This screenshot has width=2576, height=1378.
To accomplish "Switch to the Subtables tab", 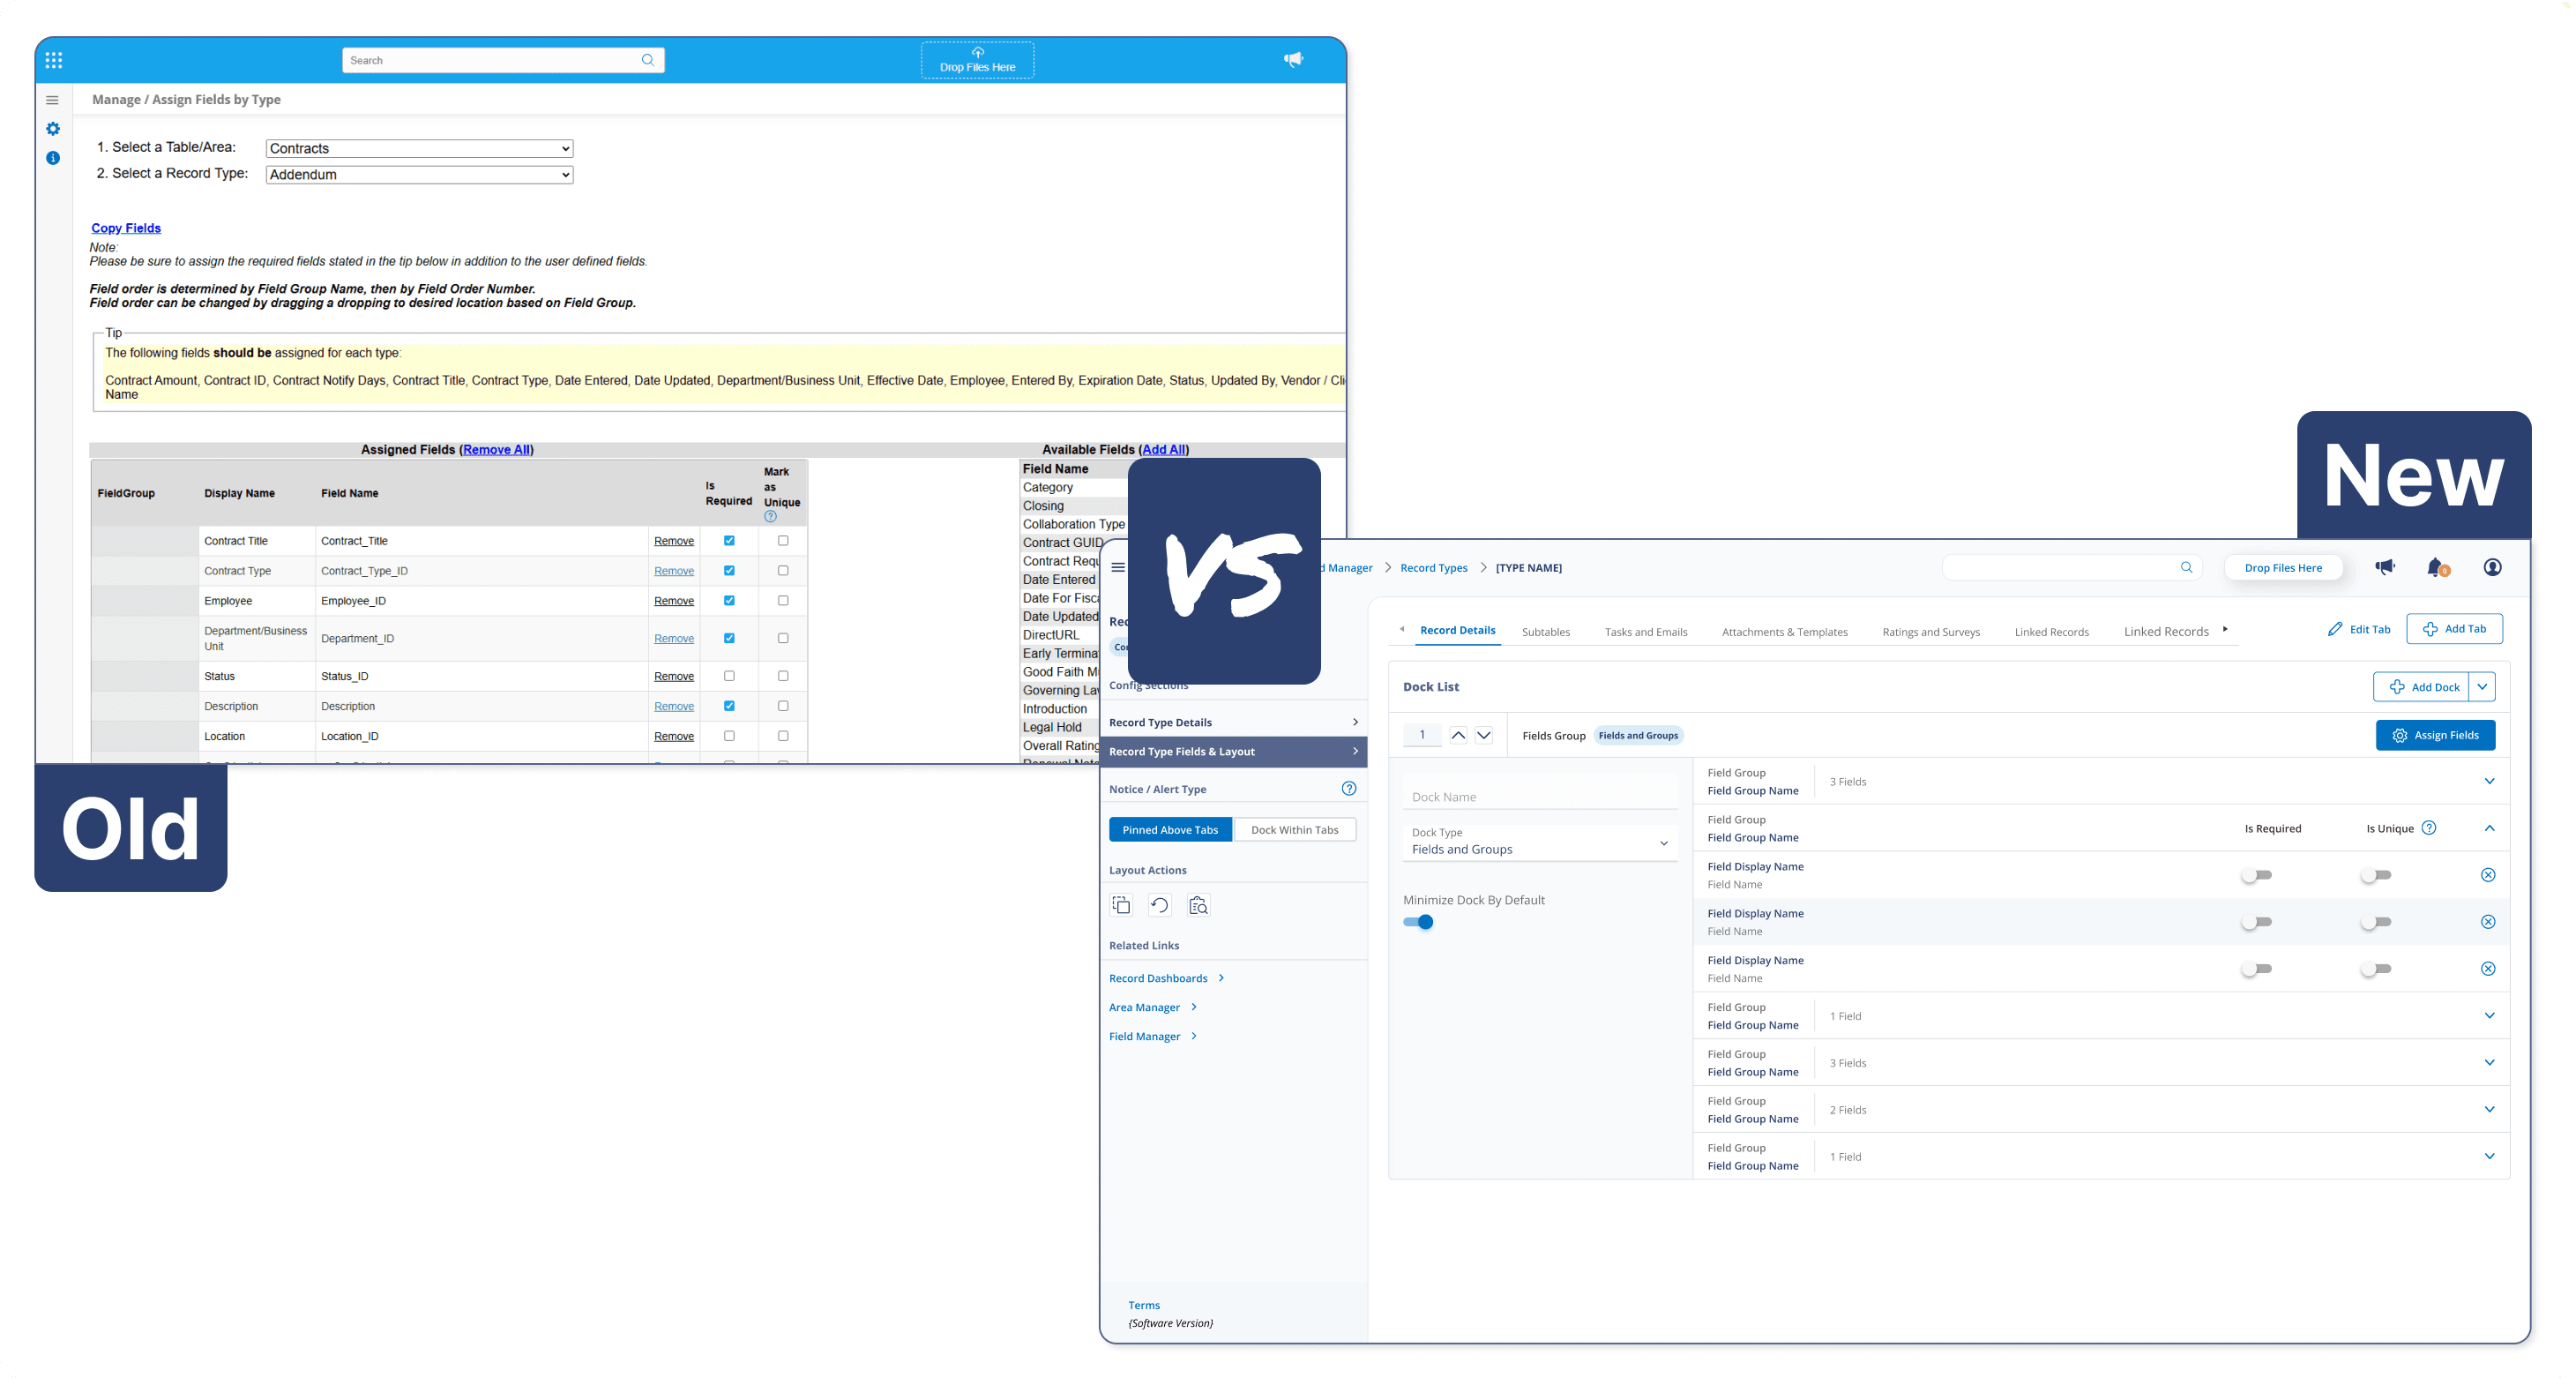I will pos(1546,631).
